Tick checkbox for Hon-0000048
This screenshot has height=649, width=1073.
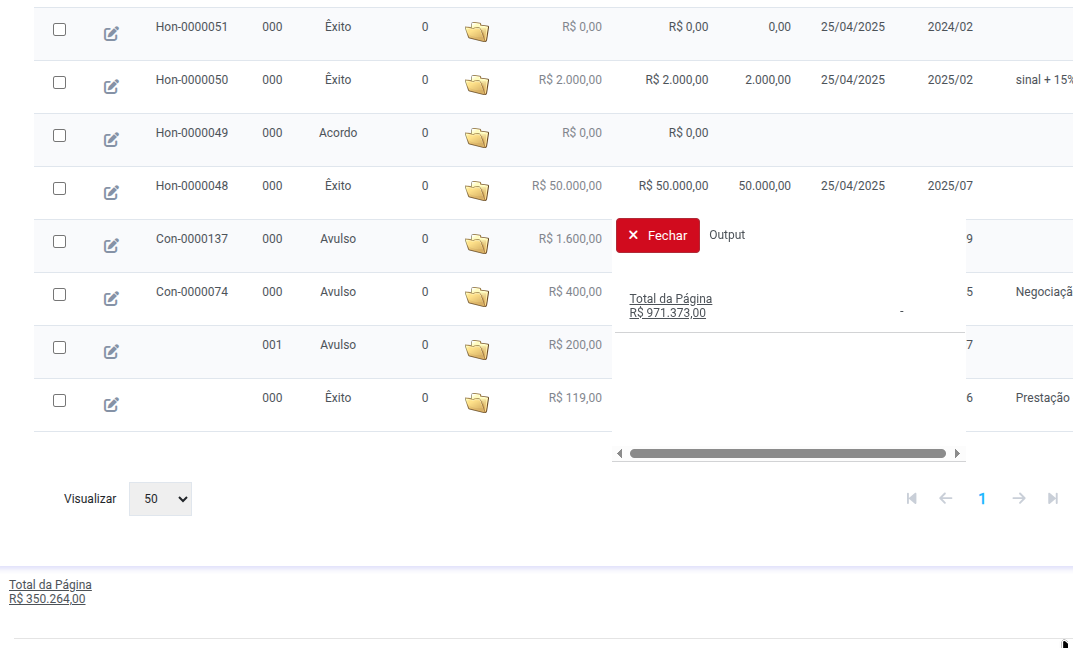(x=60, y=188)
